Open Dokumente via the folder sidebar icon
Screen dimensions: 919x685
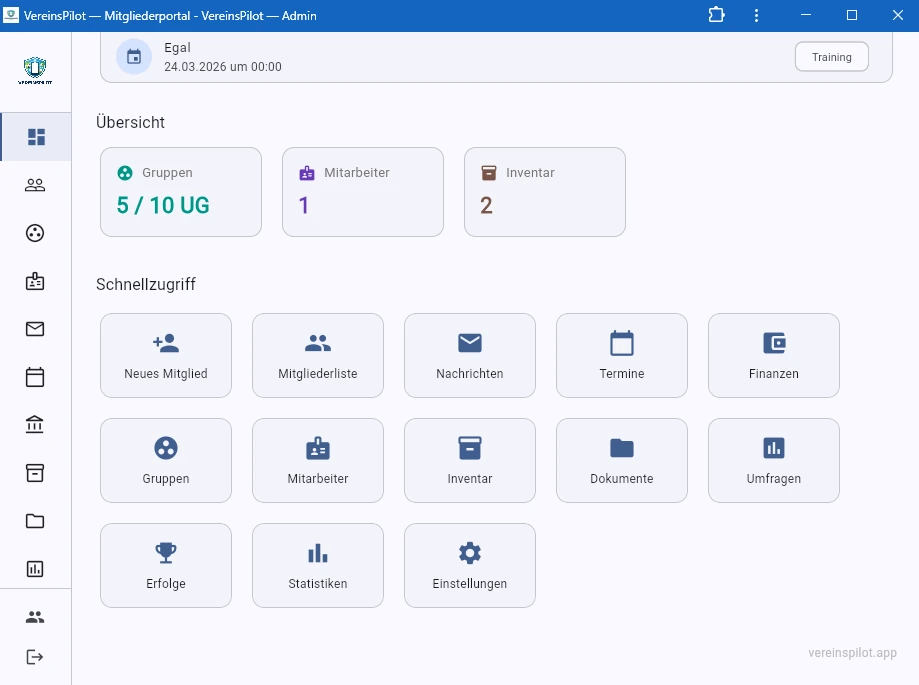35,520
